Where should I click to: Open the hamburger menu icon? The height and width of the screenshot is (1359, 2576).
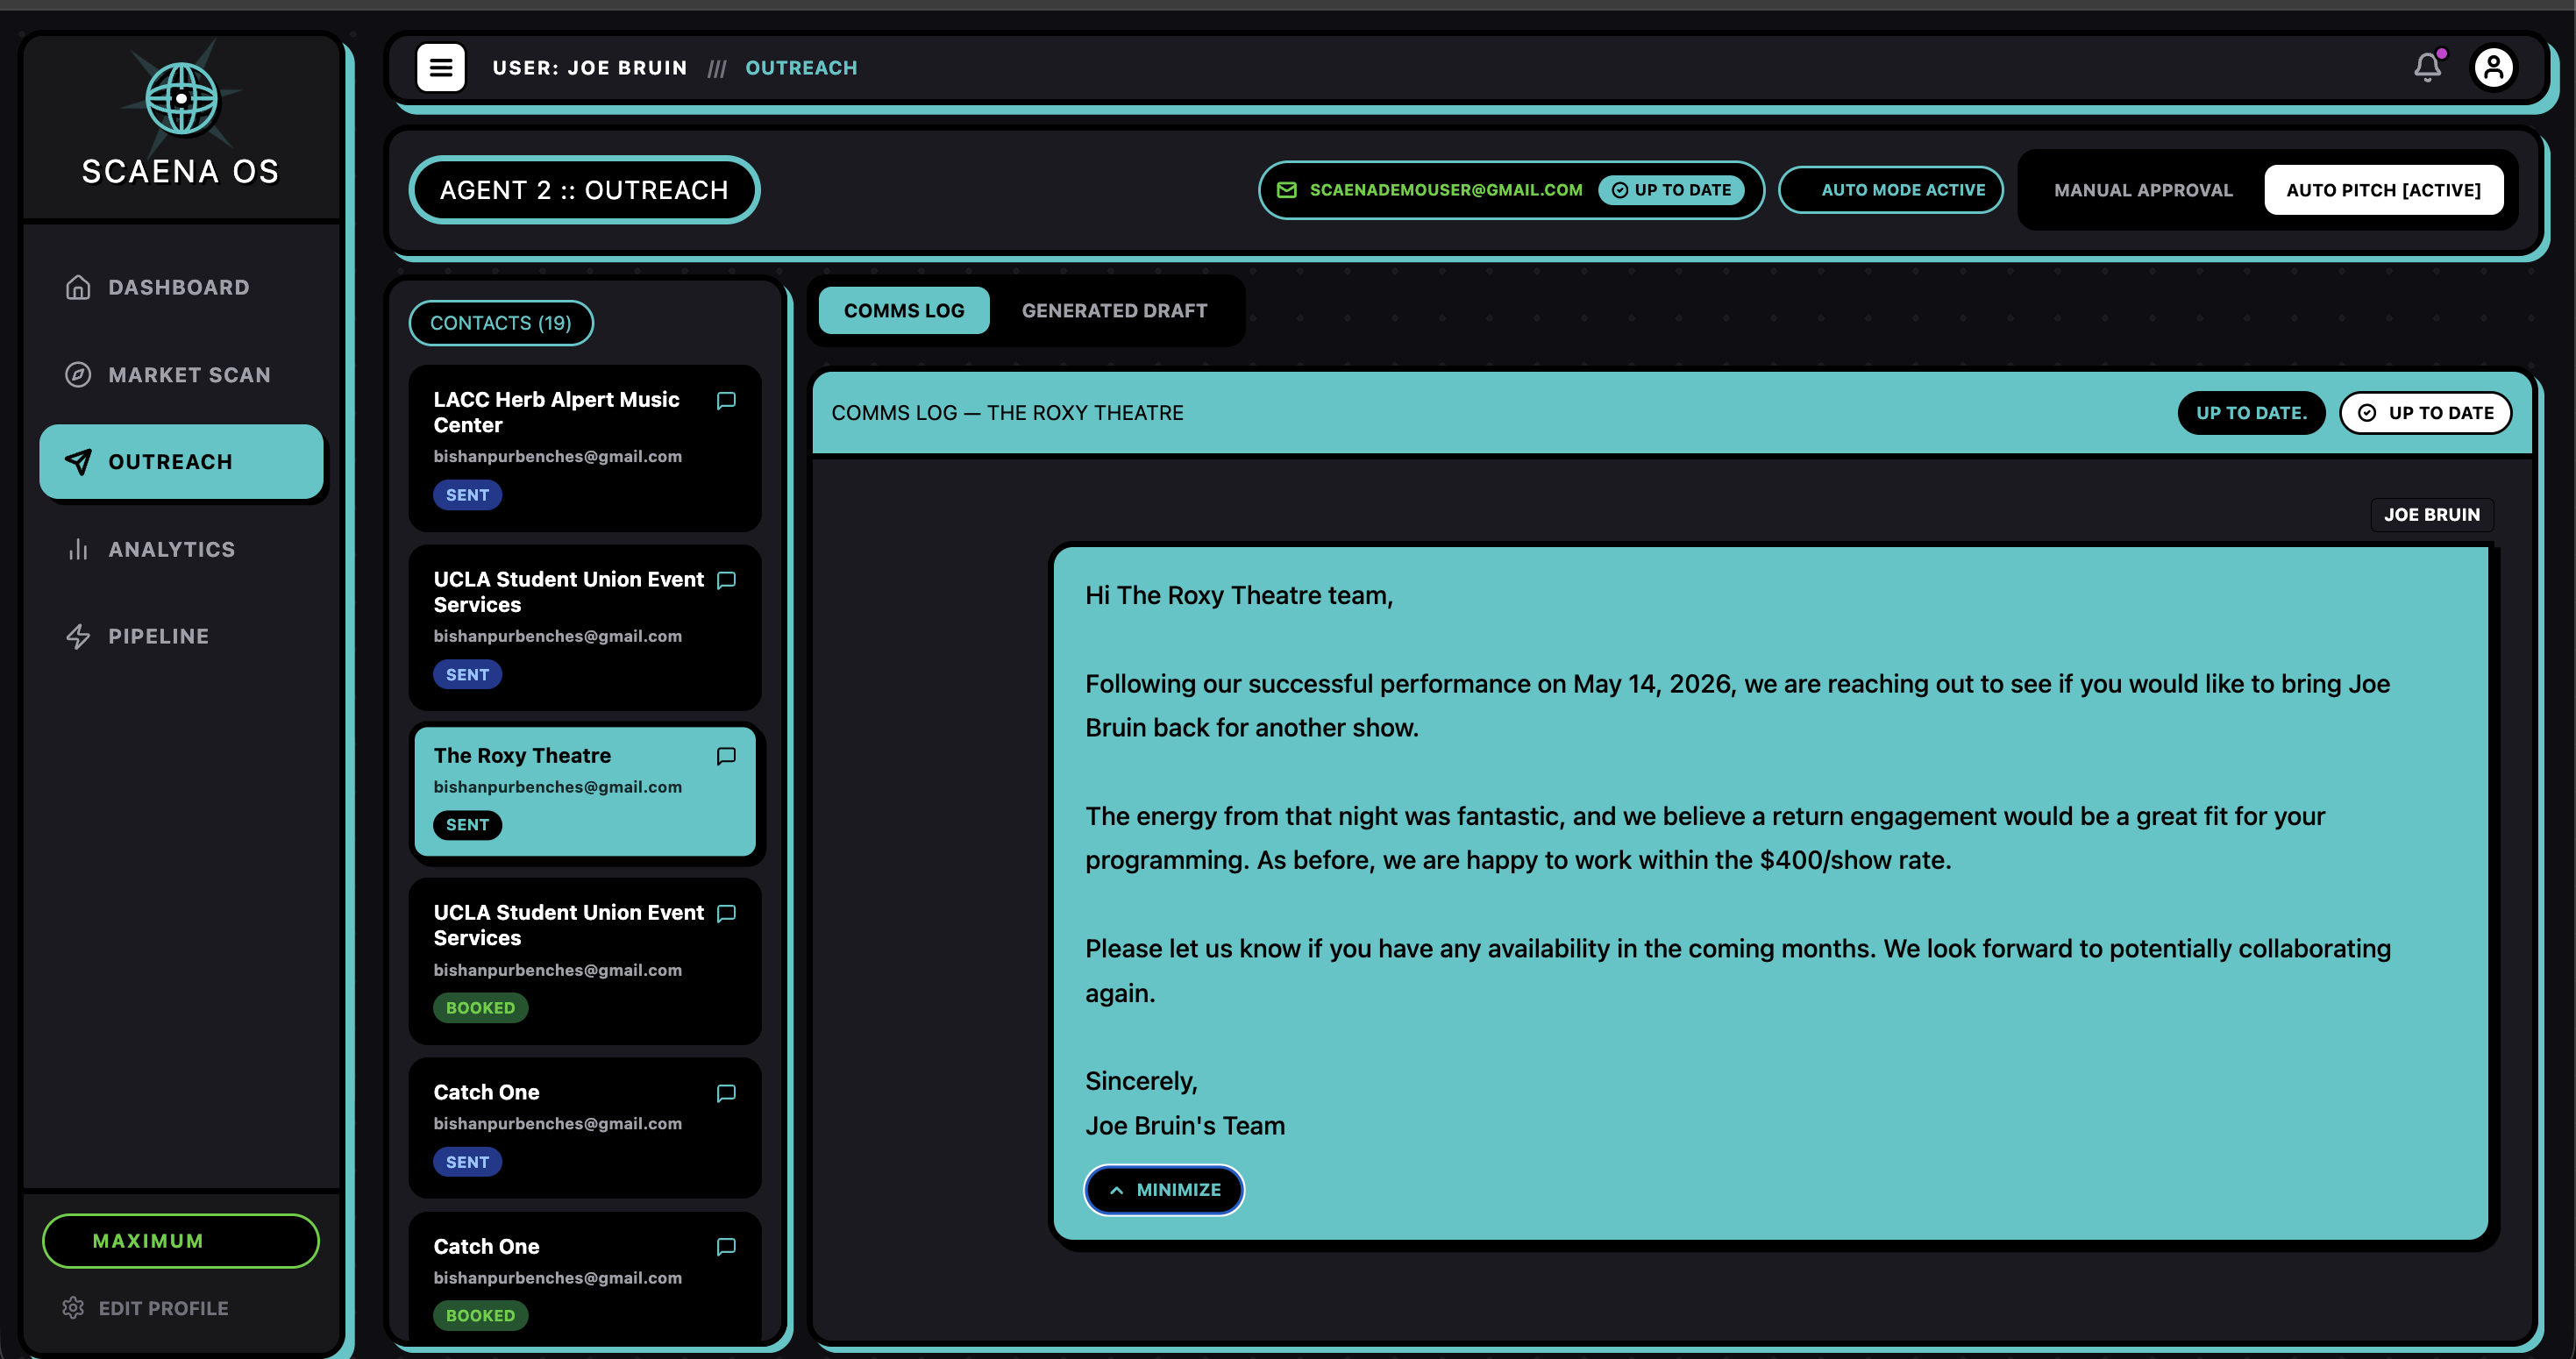pos(441,68)
